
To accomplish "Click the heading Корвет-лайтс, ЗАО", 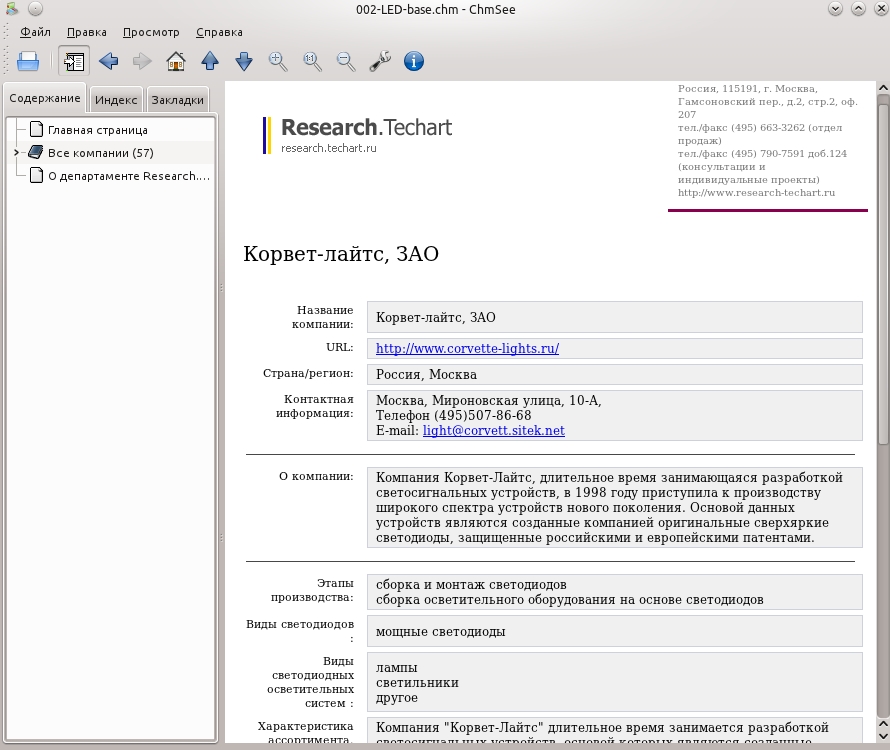I will tap(341, 254).
